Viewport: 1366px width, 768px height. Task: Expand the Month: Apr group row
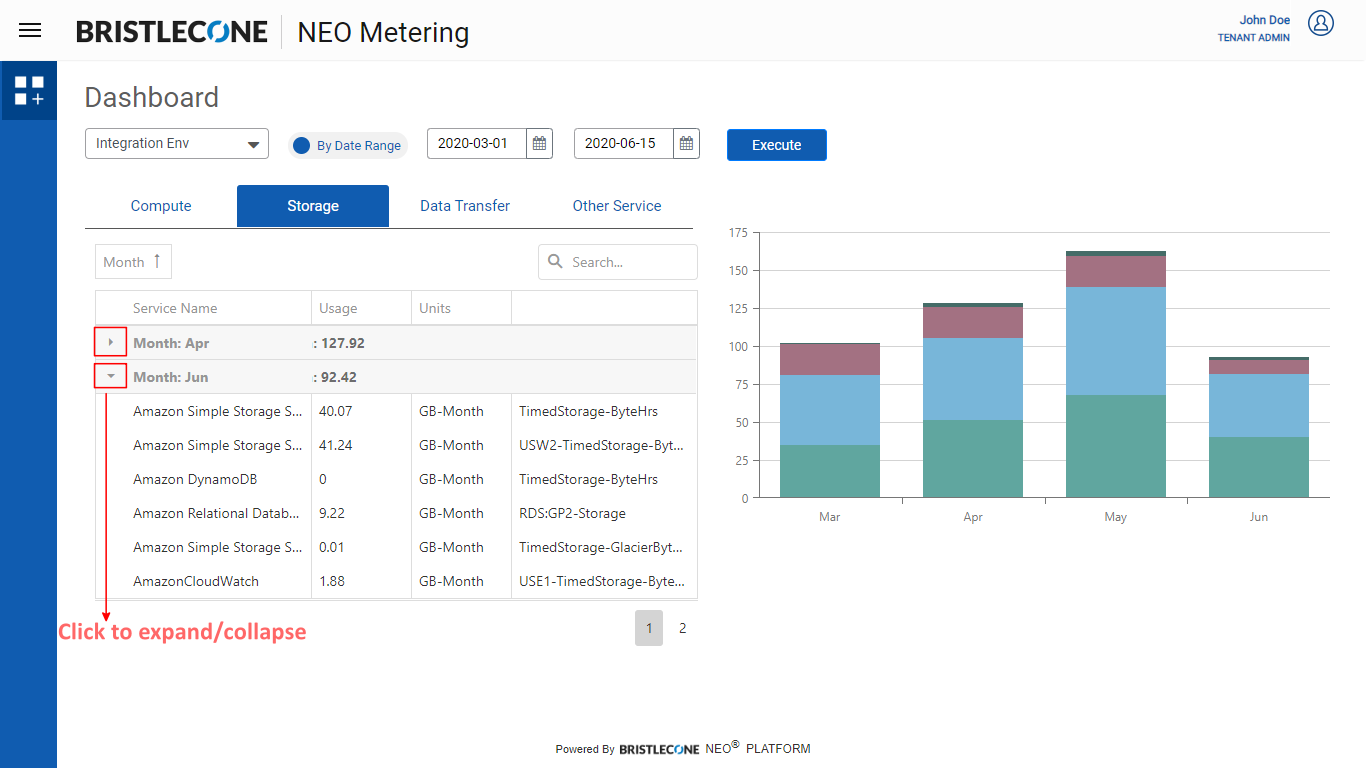point(111,342)
